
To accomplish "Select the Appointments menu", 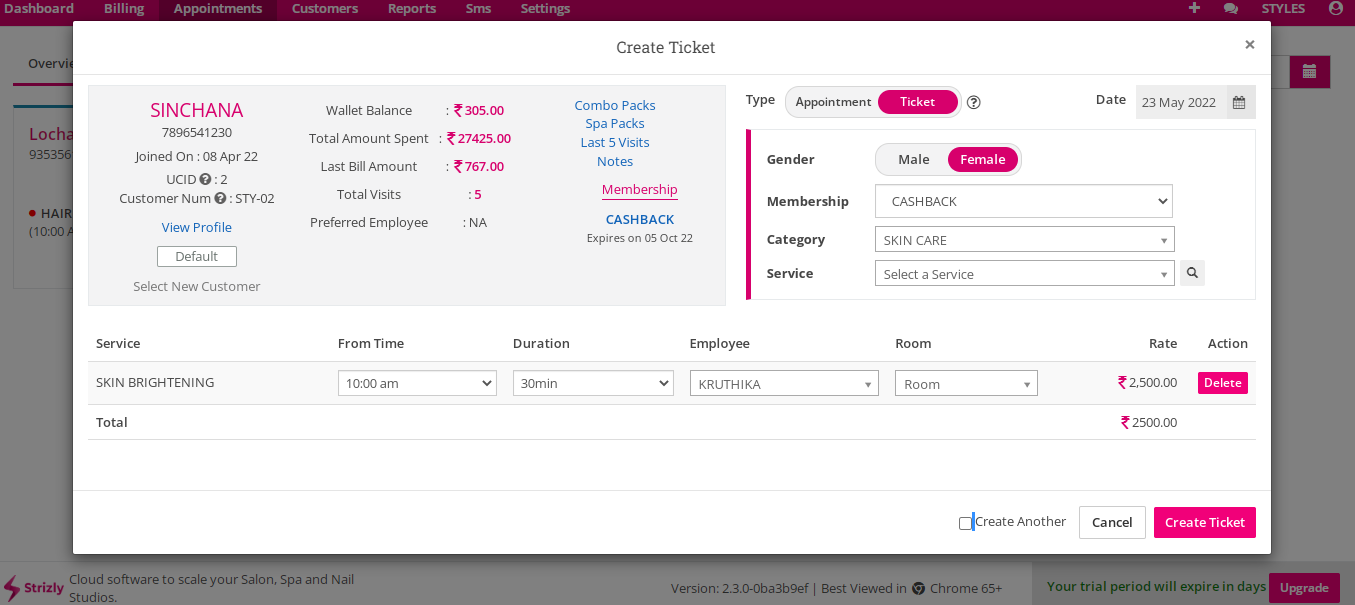I will point(218,8).
